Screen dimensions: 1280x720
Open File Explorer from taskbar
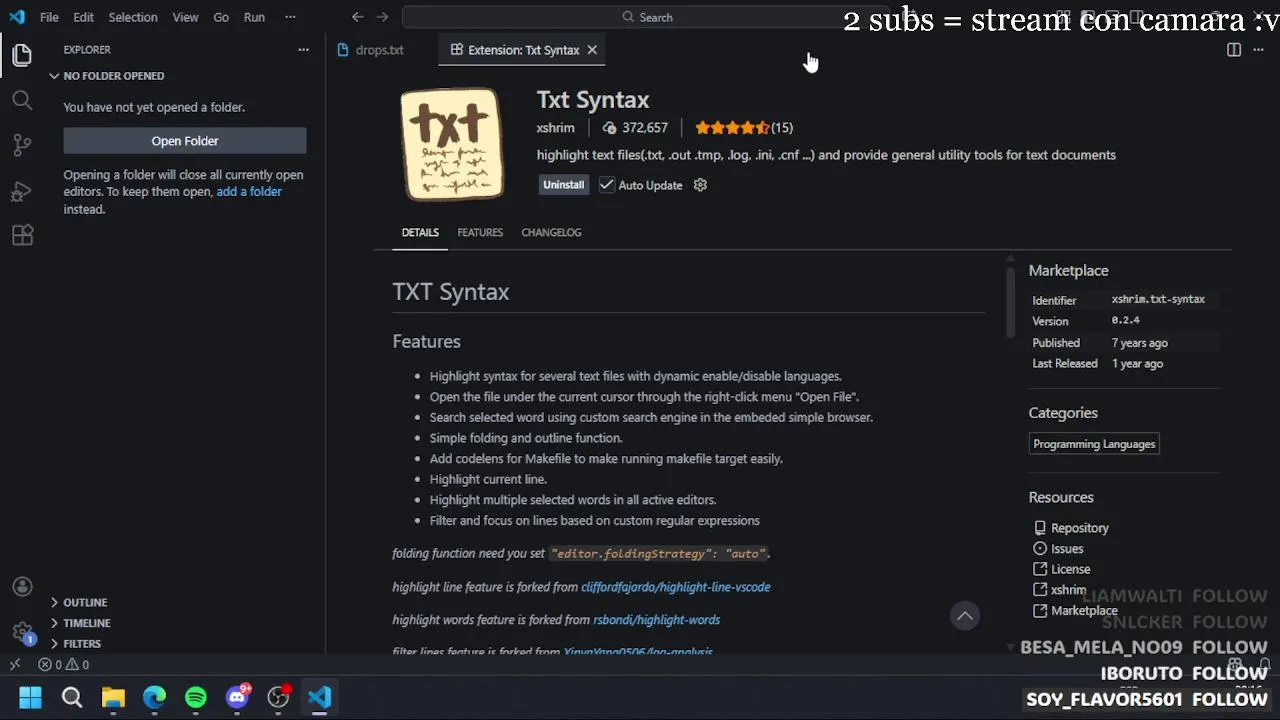pyautogui.click(x=113, y=697)
